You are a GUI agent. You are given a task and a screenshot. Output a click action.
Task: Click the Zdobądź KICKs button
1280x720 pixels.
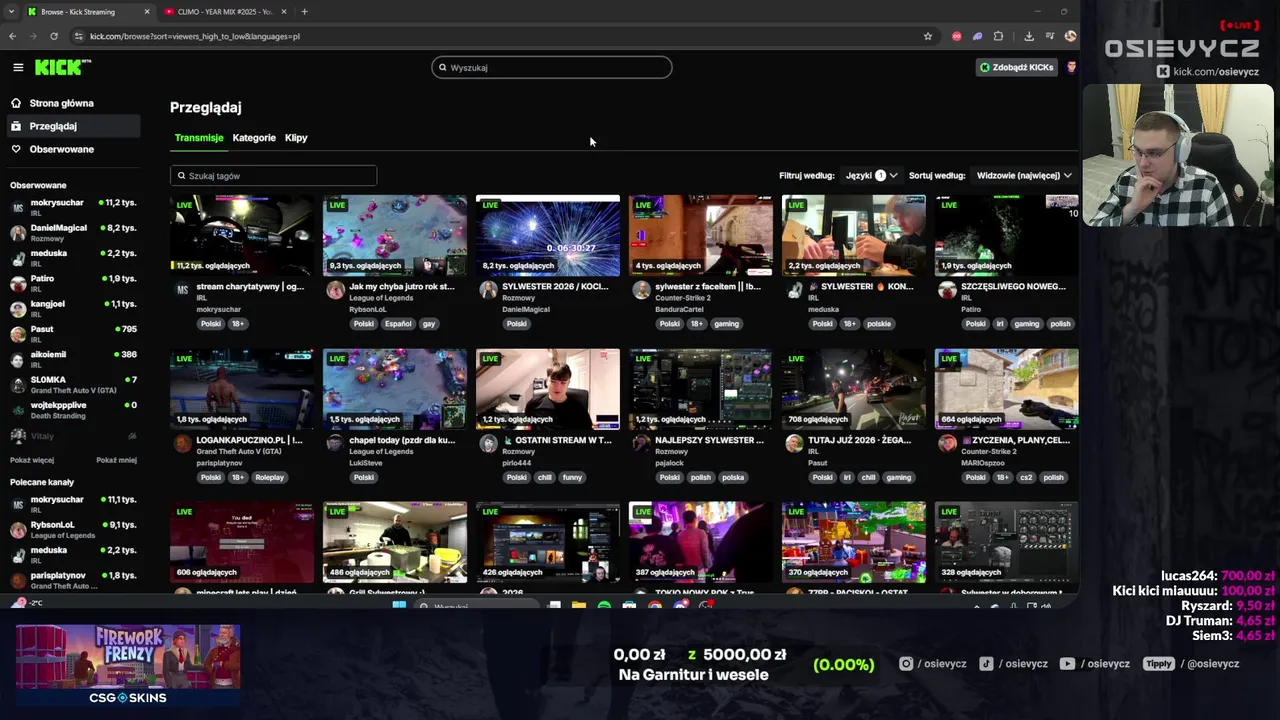click(1016, 67)
